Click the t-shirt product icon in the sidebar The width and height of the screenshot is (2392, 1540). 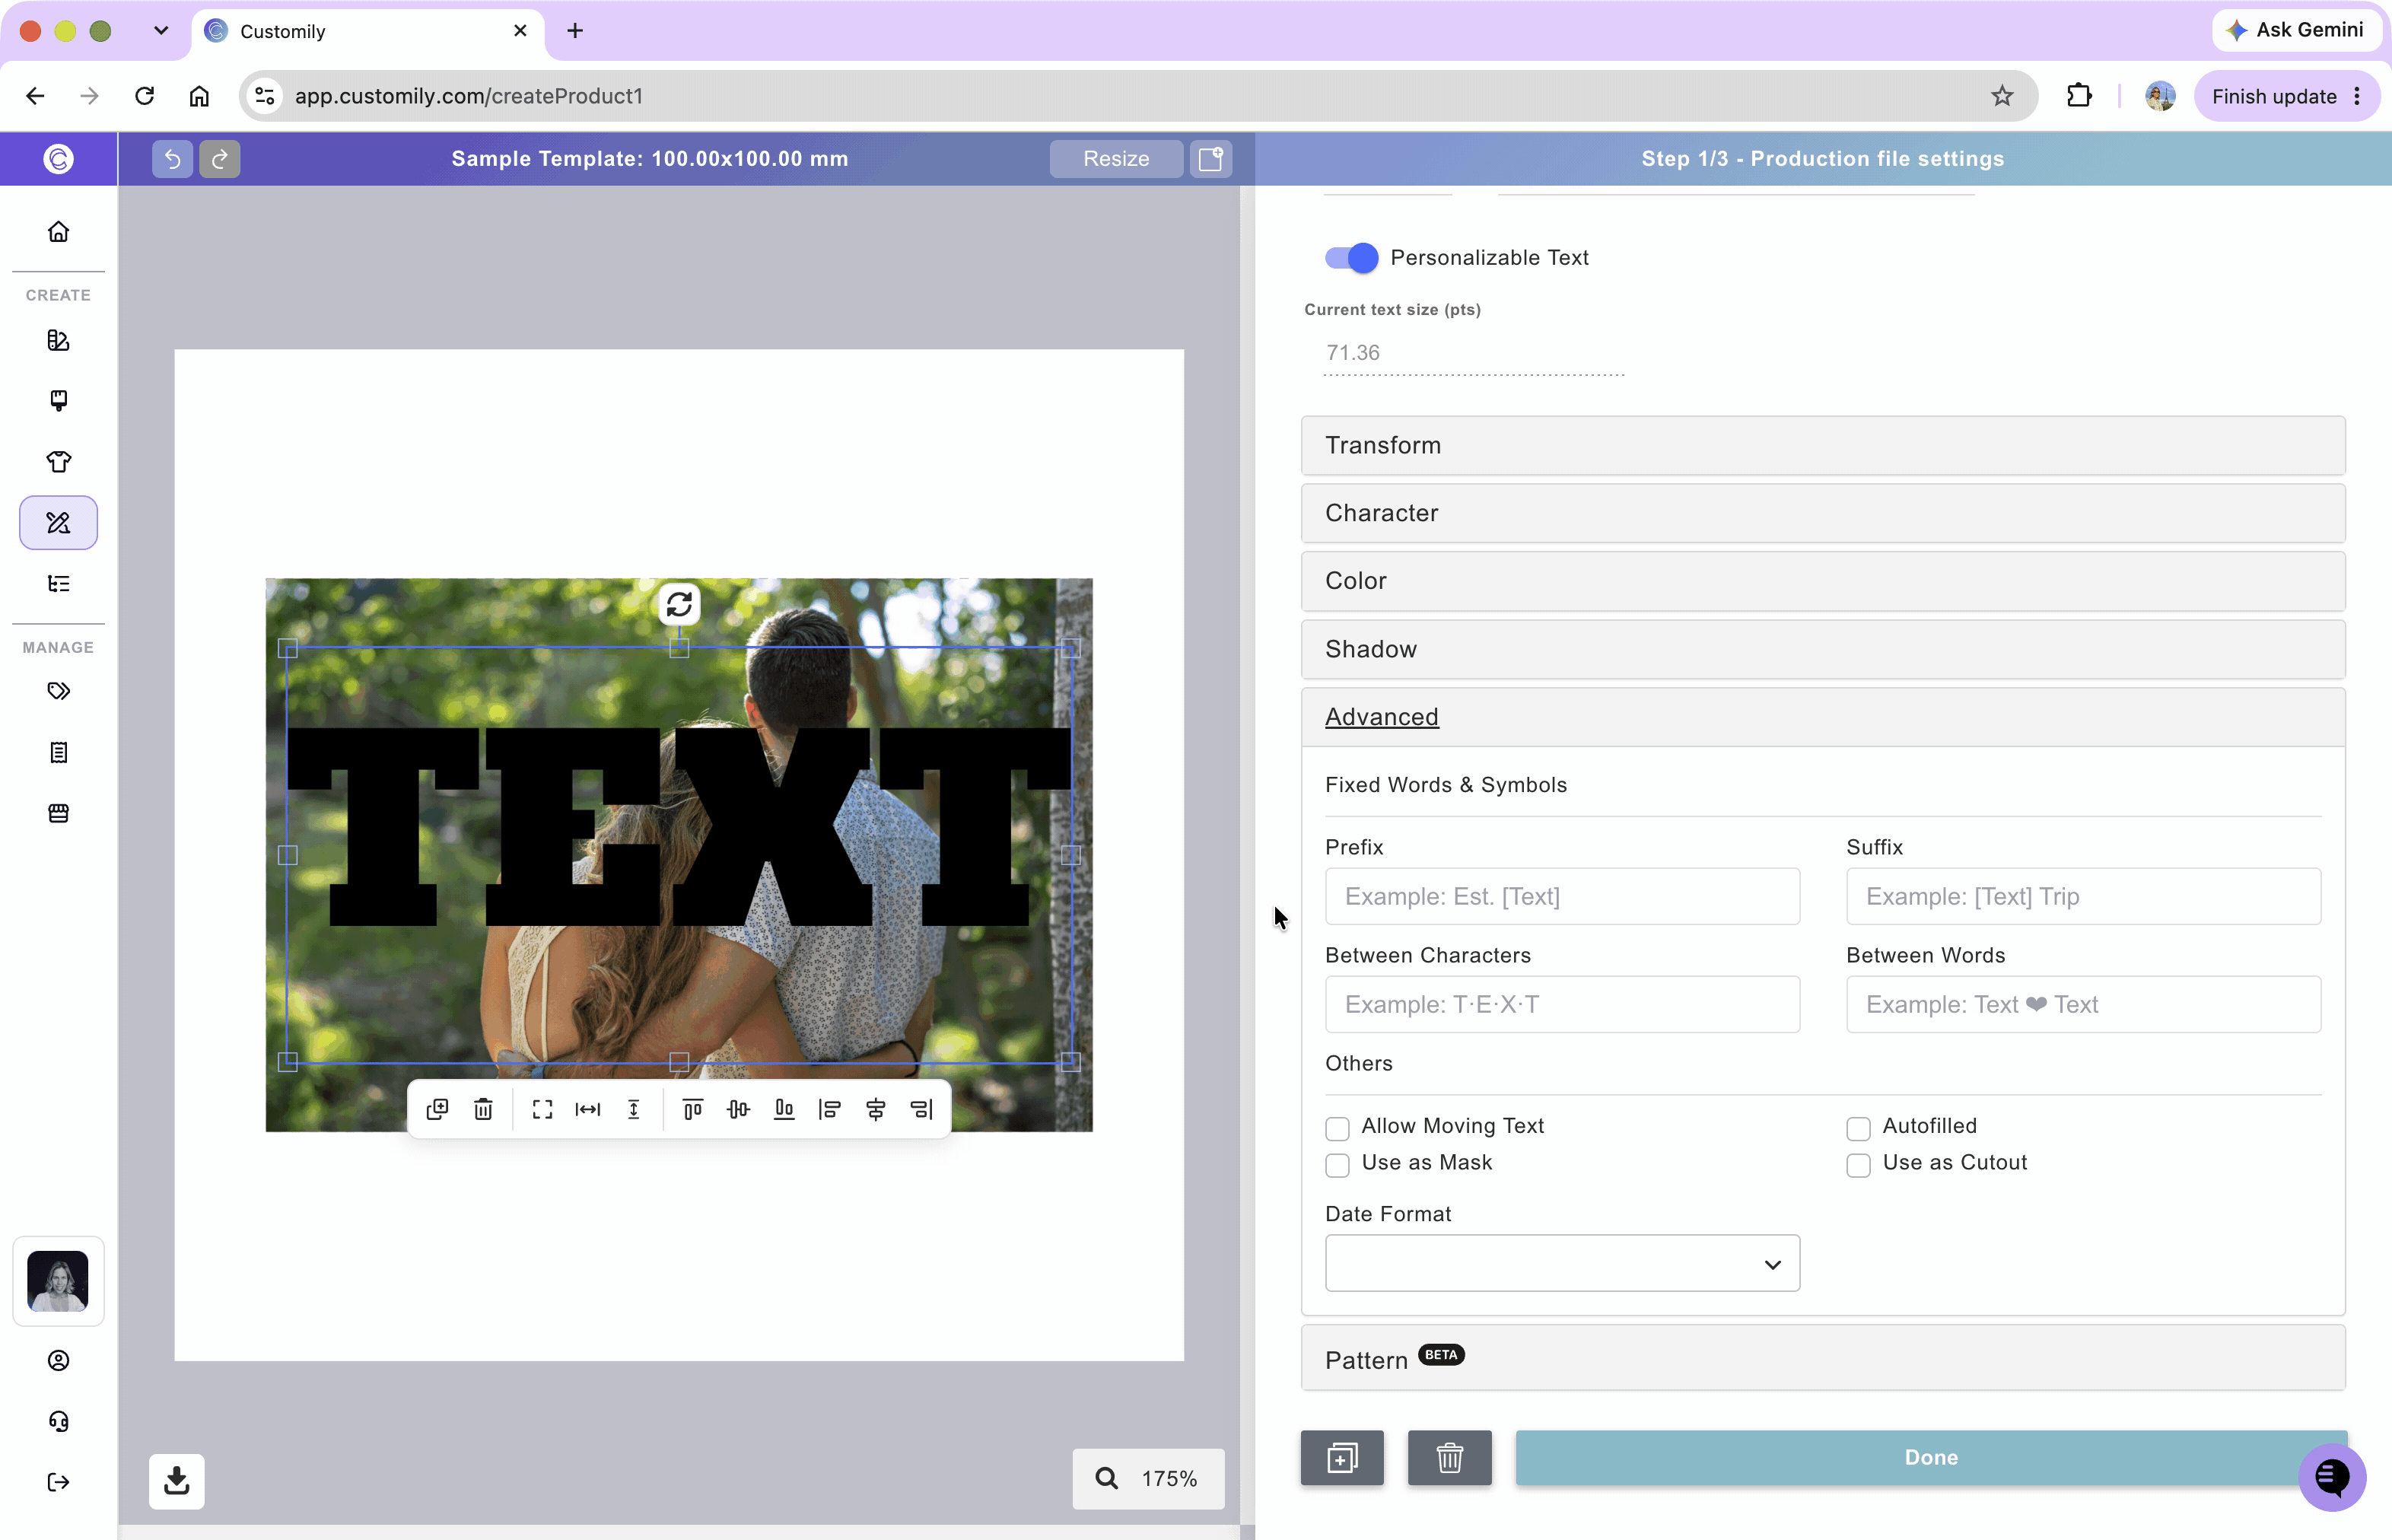click(x=58, y=461)
